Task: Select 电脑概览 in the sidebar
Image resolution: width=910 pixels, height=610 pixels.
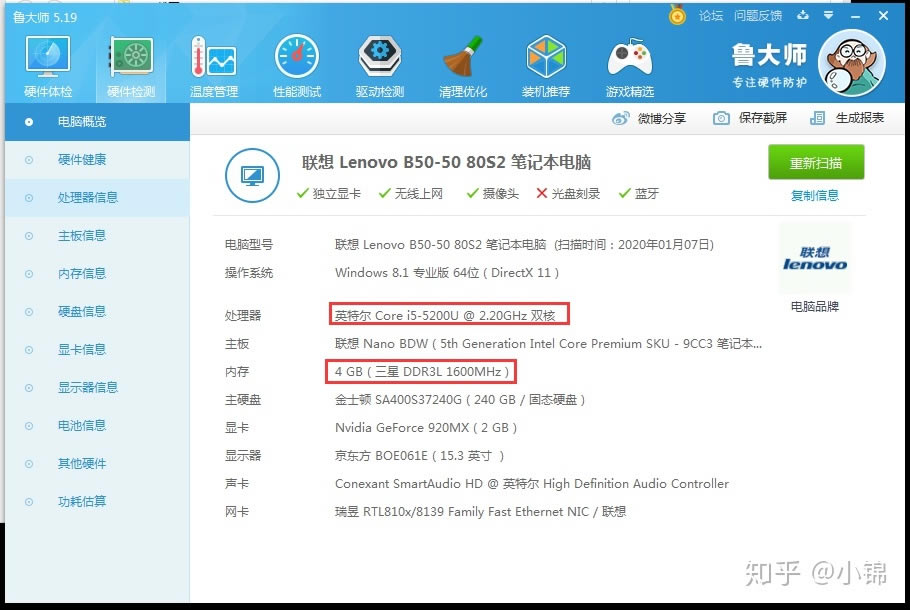Action: tap(97, 122)
